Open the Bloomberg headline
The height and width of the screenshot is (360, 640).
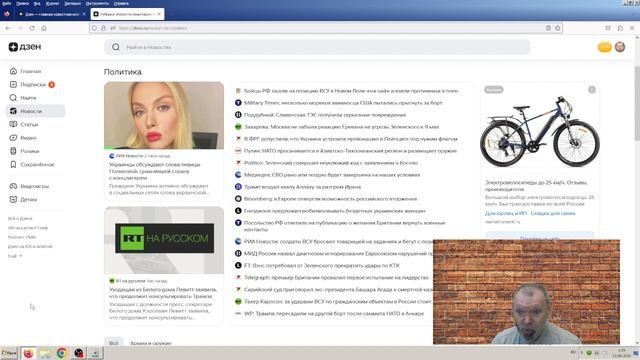[x=330, y=199]
